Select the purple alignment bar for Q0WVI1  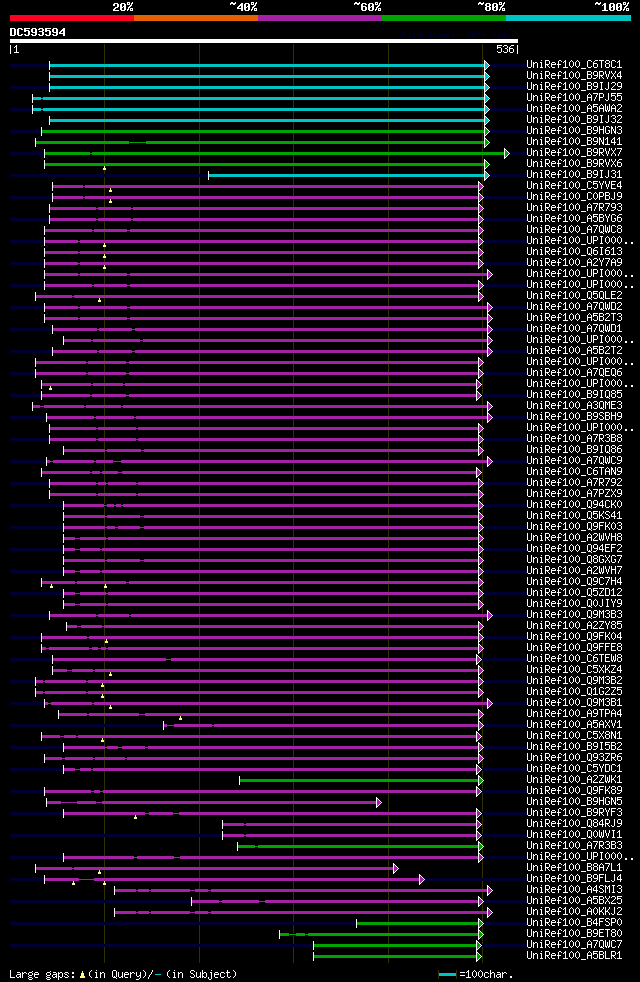click(x=352, y=835)
